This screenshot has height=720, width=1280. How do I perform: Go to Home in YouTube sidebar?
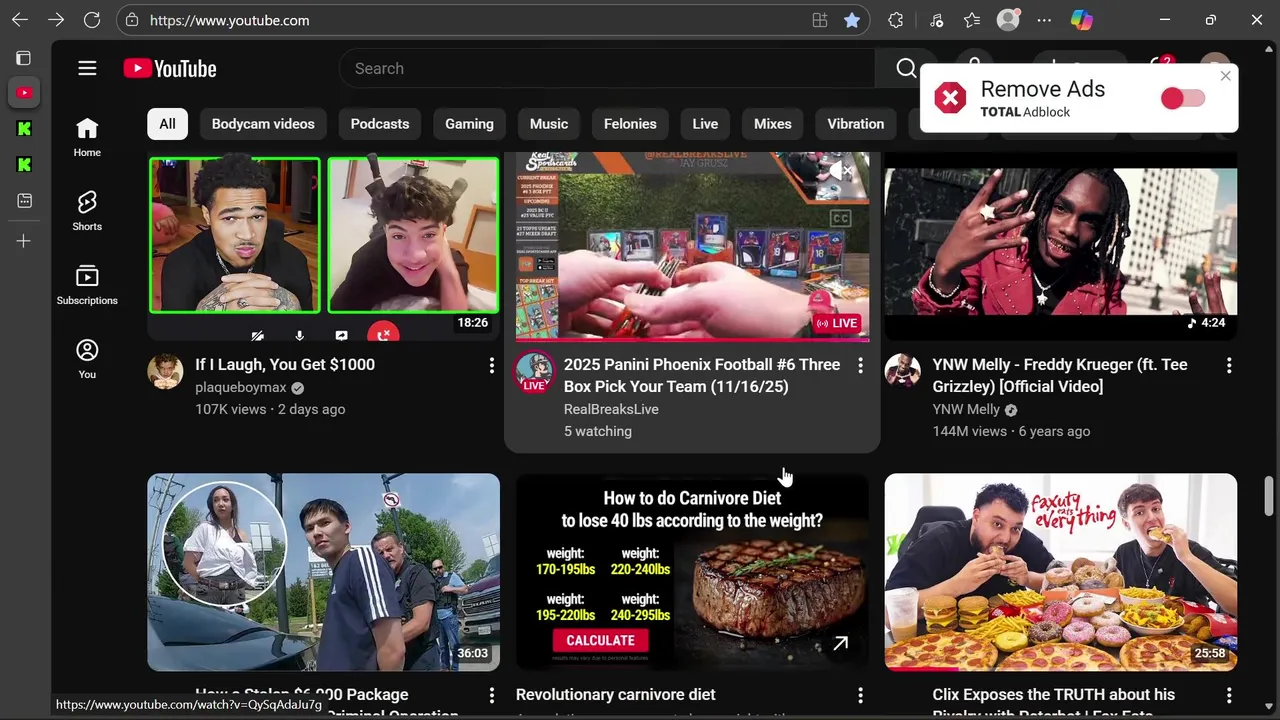click(87, 137)
